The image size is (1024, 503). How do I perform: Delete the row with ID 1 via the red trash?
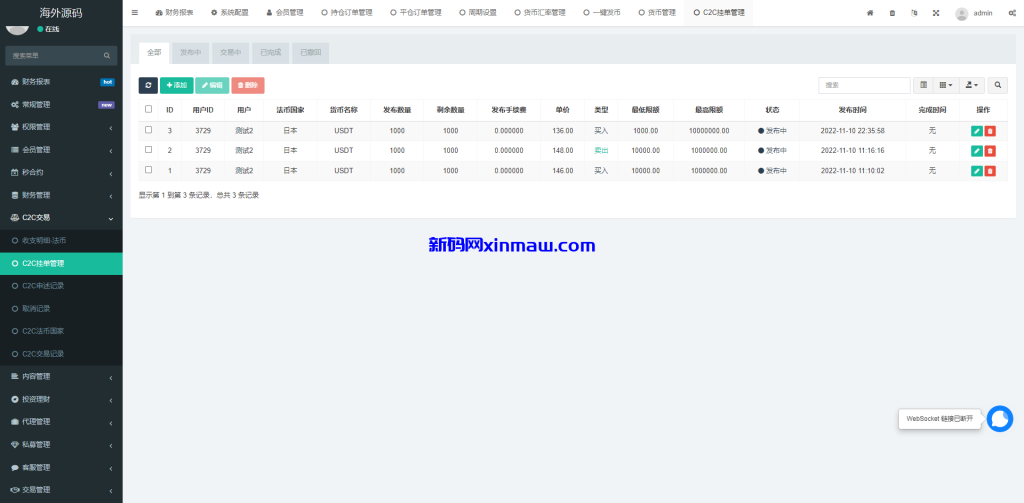point(990,171)
